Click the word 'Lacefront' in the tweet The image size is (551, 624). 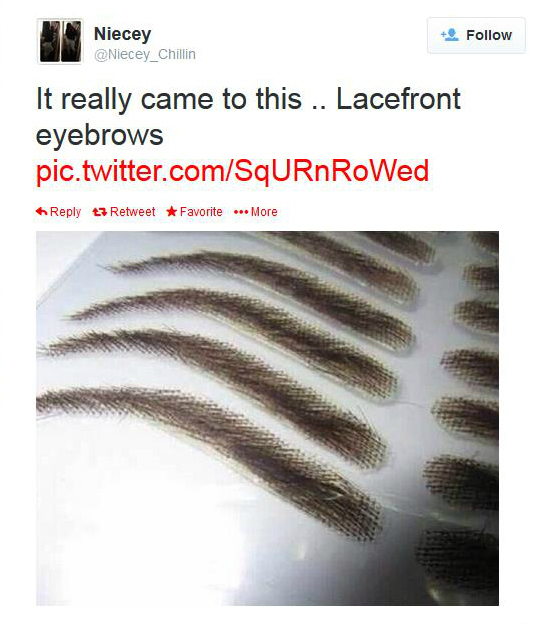click(x=398, y=99)
